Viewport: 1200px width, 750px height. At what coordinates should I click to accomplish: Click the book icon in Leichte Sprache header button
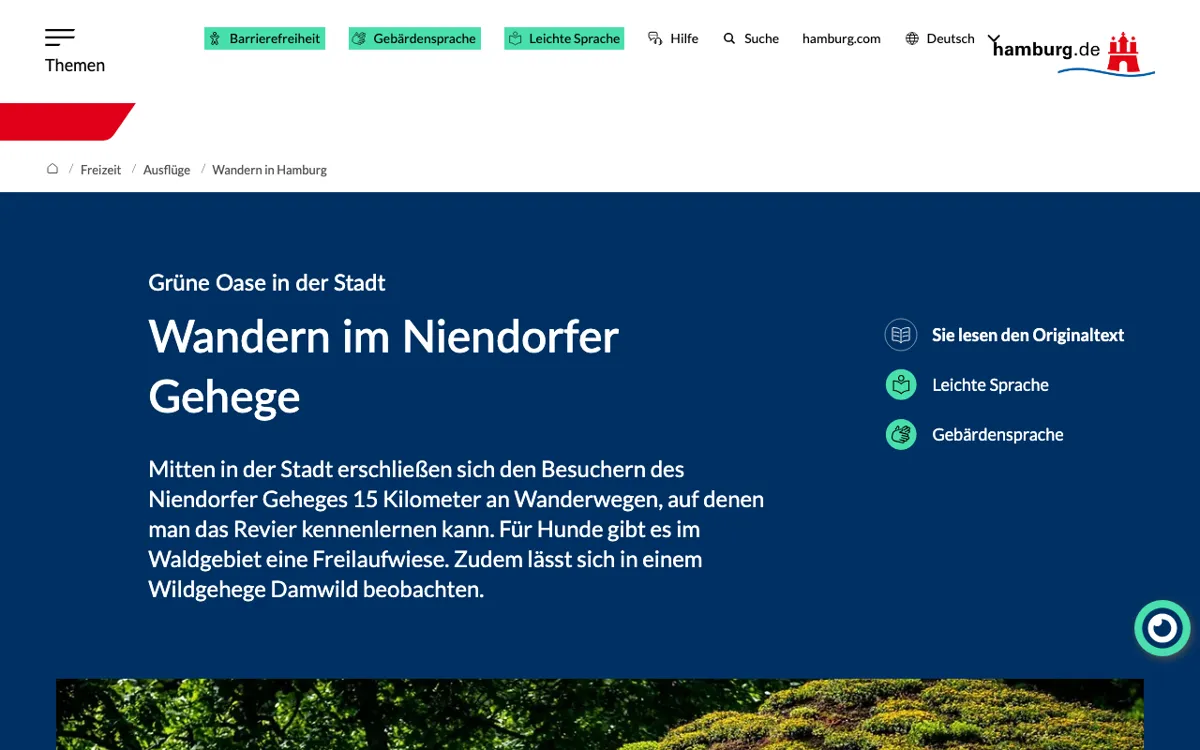515,39
